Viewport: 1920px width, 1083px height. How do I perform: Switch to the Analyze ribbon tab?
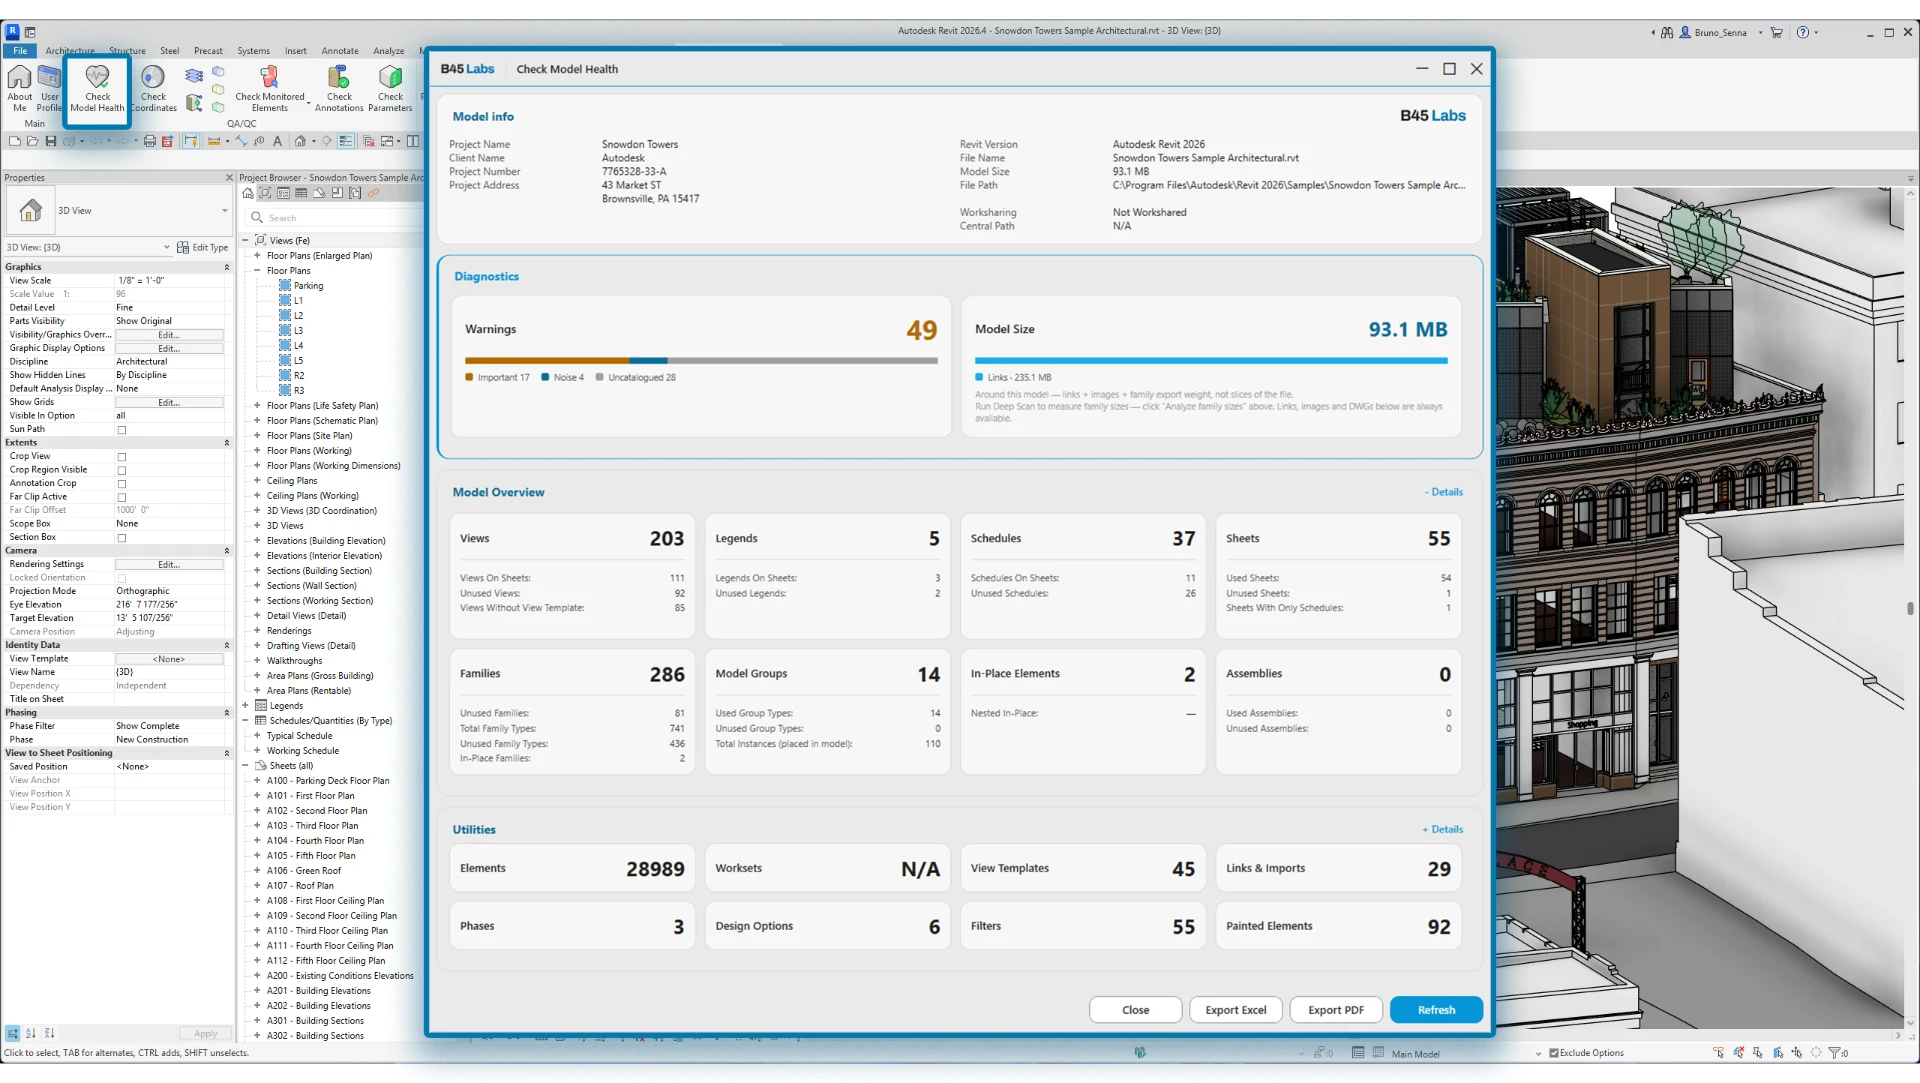(389, 51)
